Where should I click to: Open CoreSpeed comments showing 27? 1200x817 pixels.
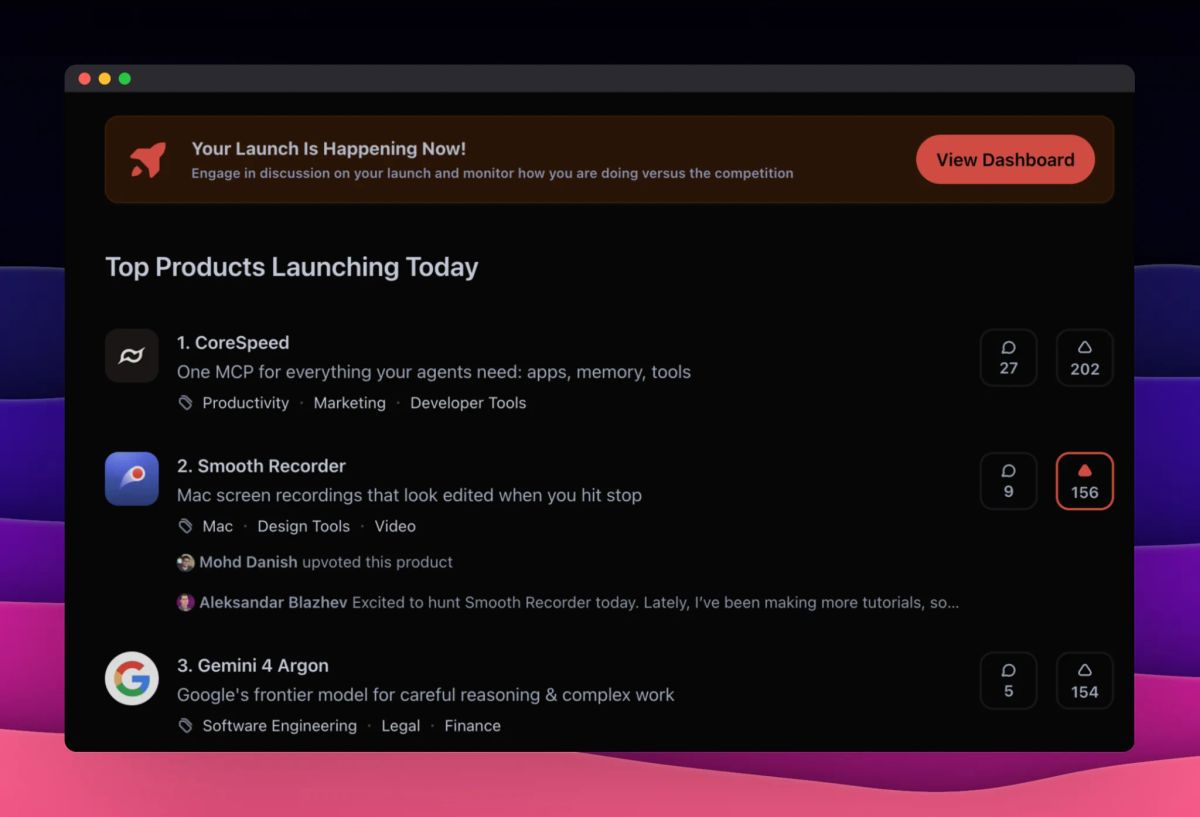(1008, 357)
